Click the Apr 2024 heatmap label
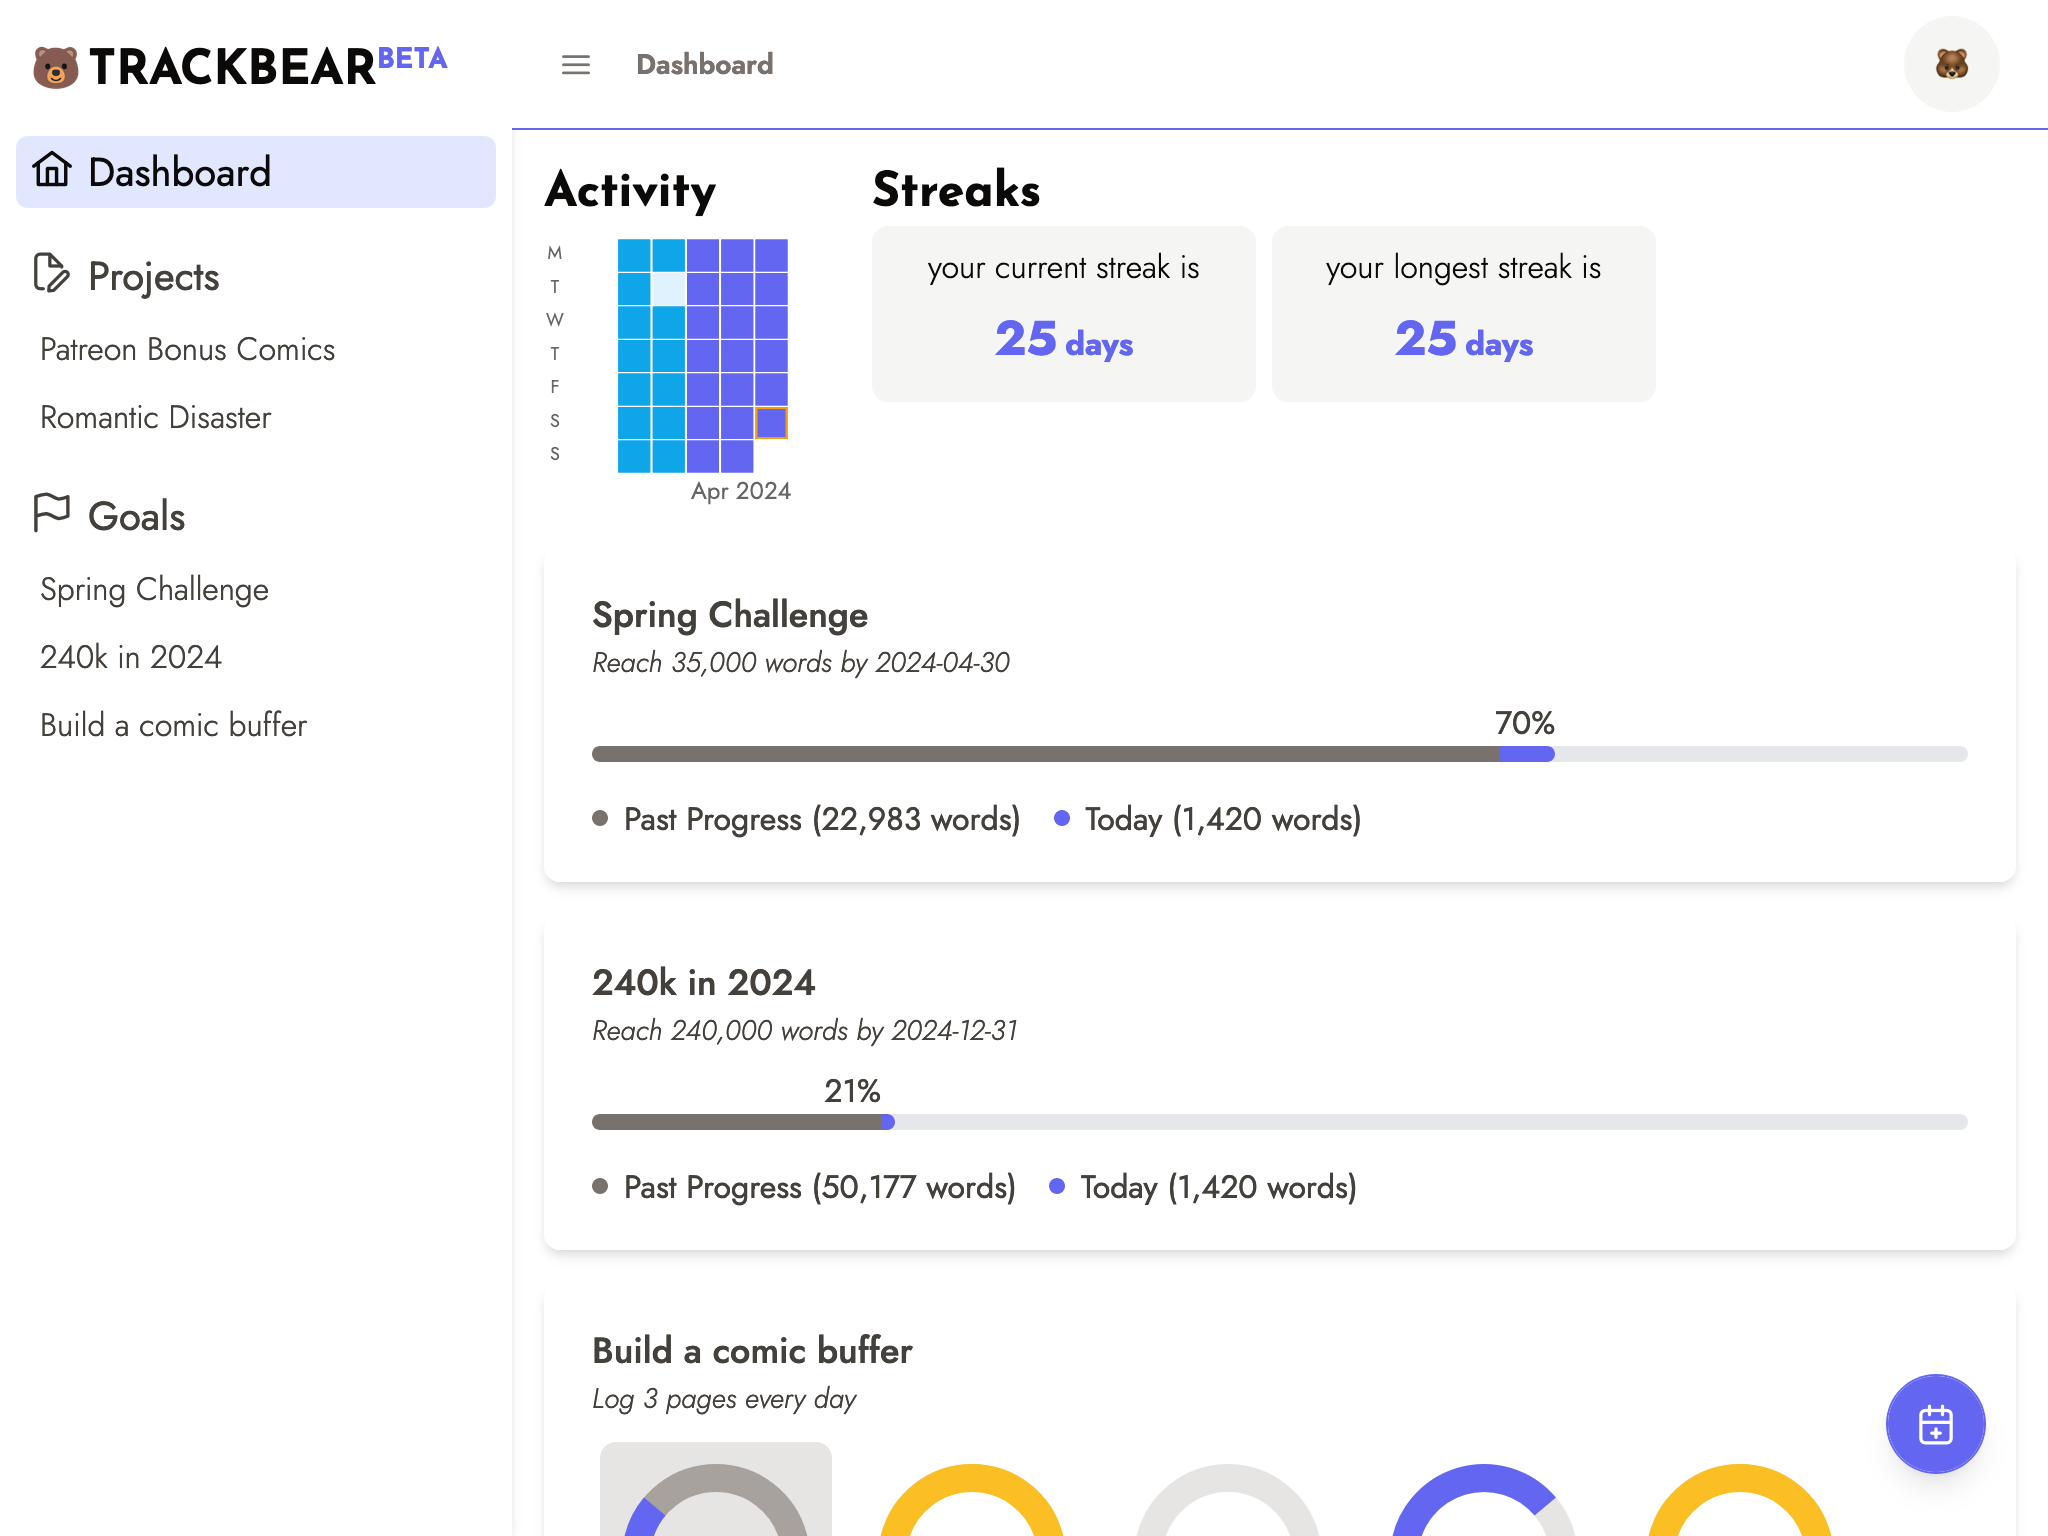The width and height of the screenshot is (2048, 1536). [741, 491]
